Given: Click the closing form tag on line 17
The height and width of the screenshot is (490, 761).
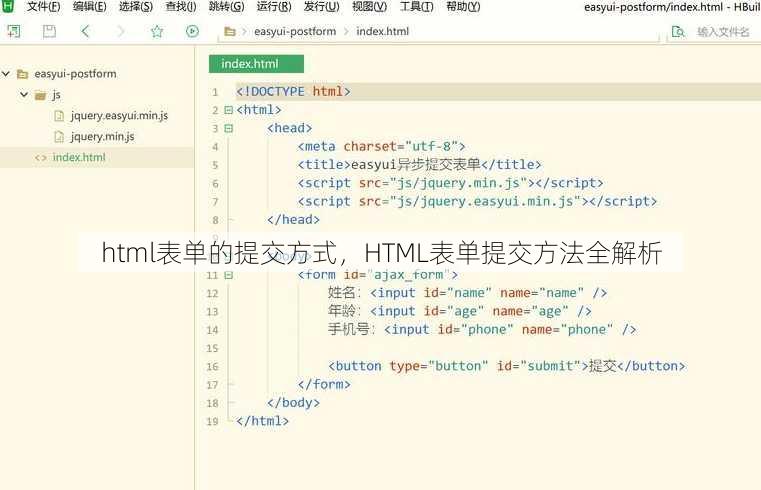Looking at the screenshot, I should pos(324,385).
